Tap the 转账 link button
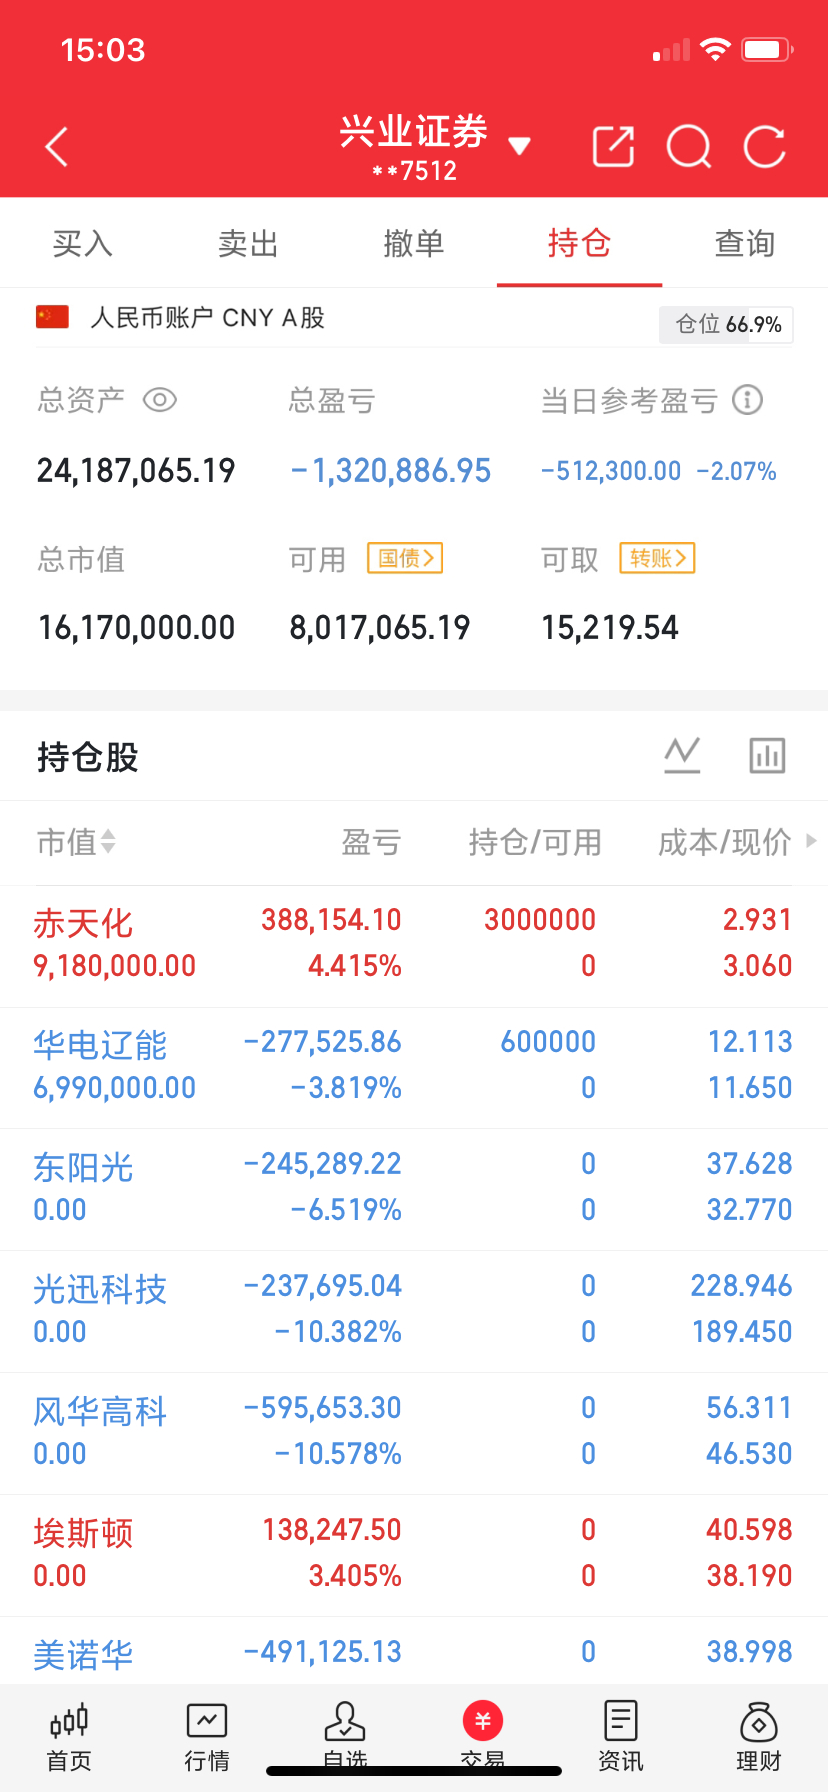 pyautogui.click(x=657, y=558)
